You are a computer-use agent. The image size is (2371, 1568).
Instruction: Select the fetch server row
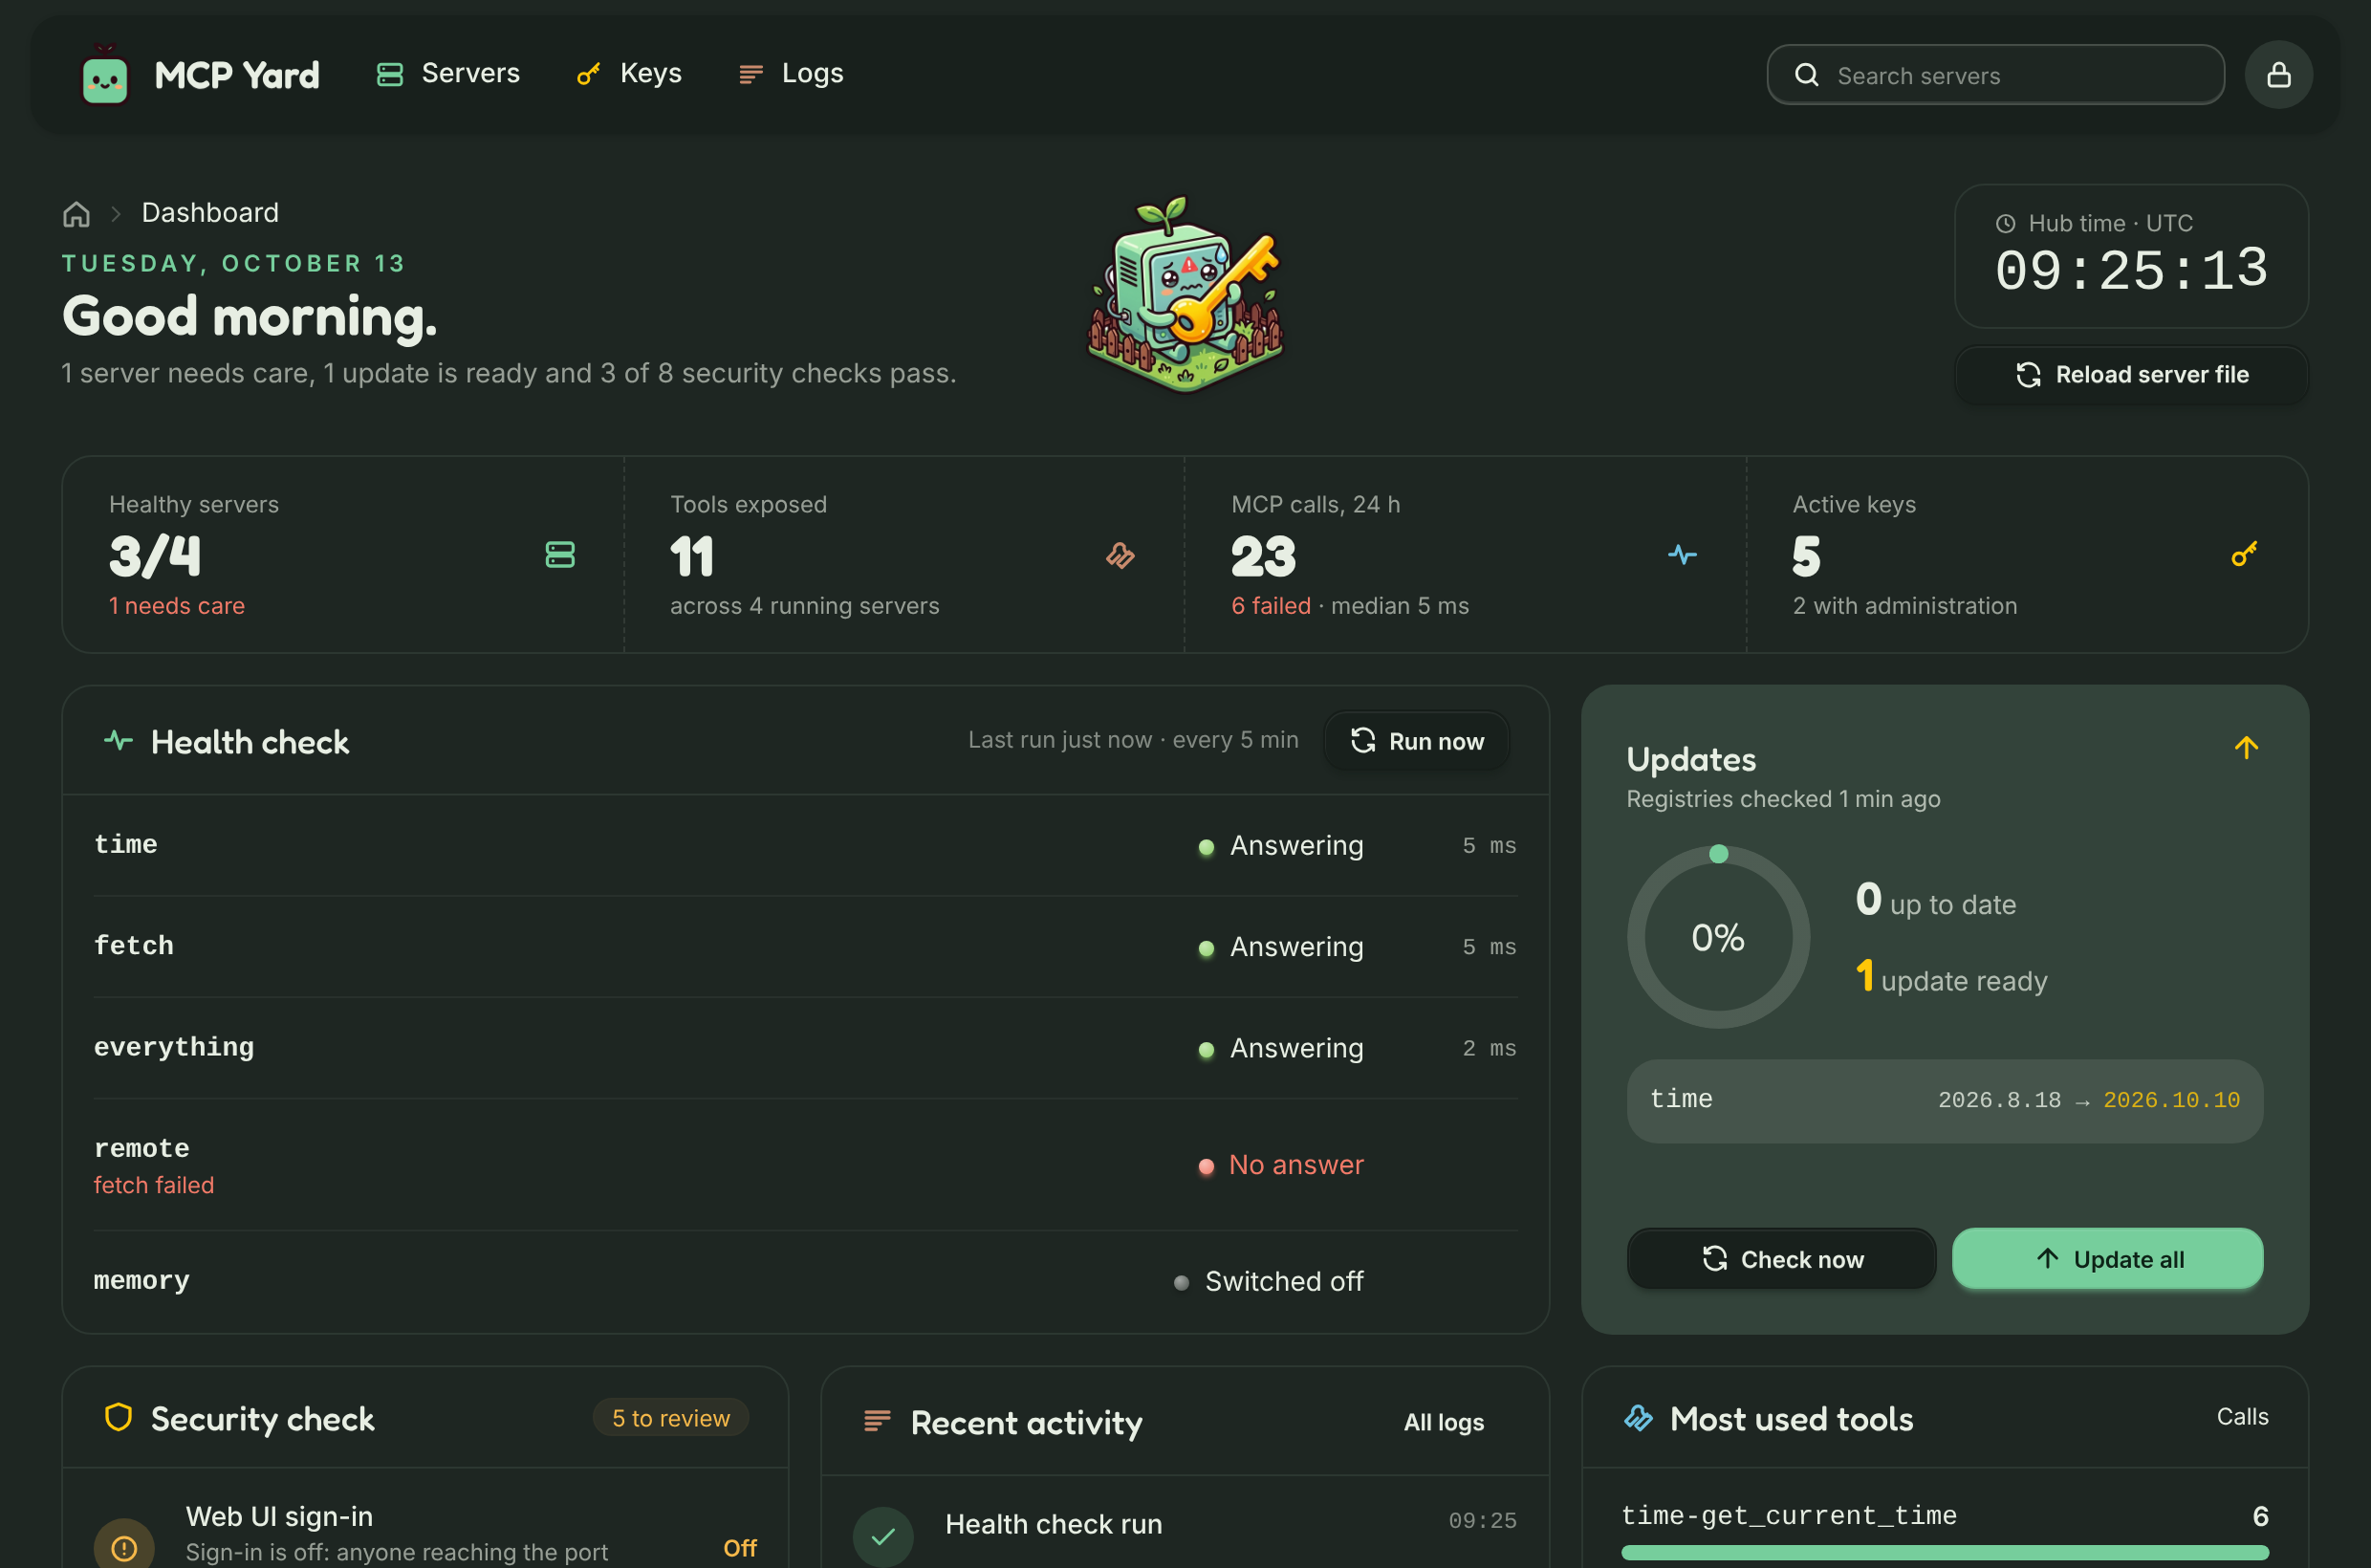coord(805,946)
